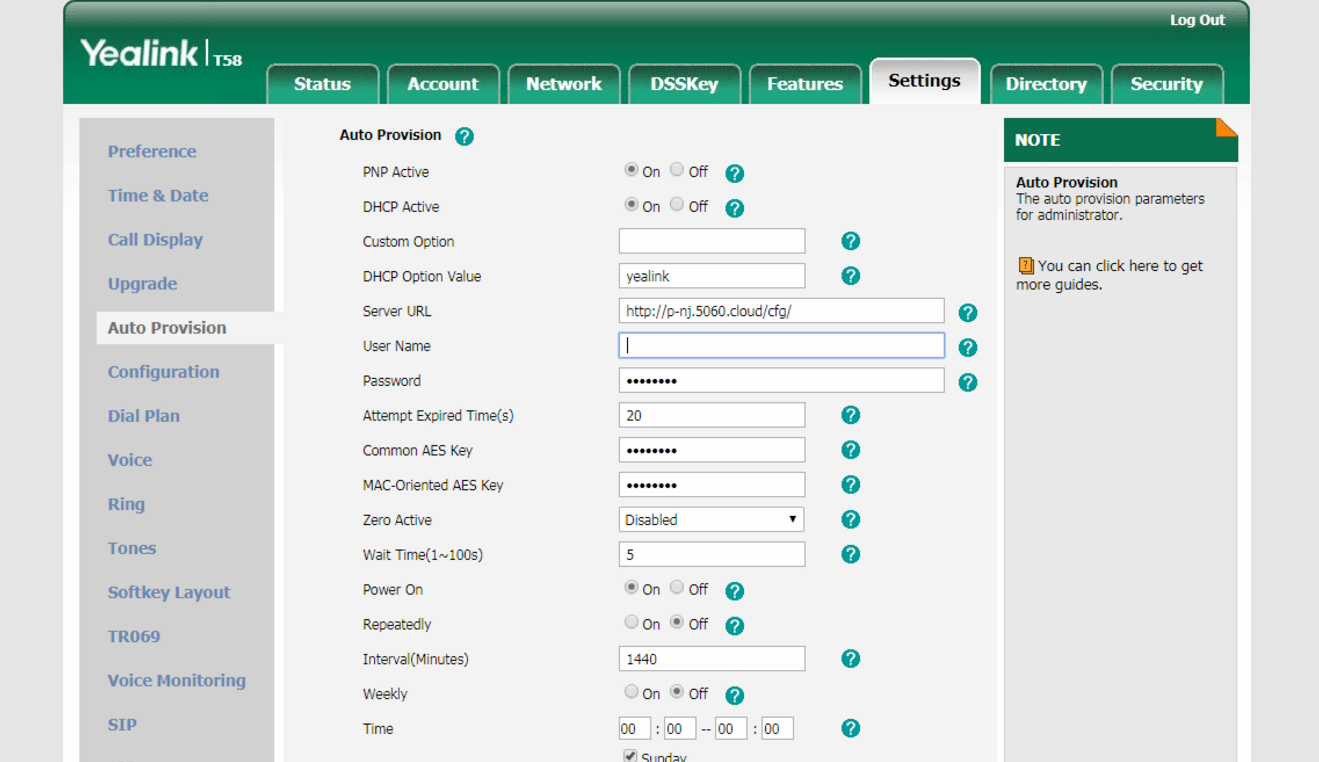1319x762 pixels.
Task: Click help icon for DHCP Active
Action: pos(734,209)
